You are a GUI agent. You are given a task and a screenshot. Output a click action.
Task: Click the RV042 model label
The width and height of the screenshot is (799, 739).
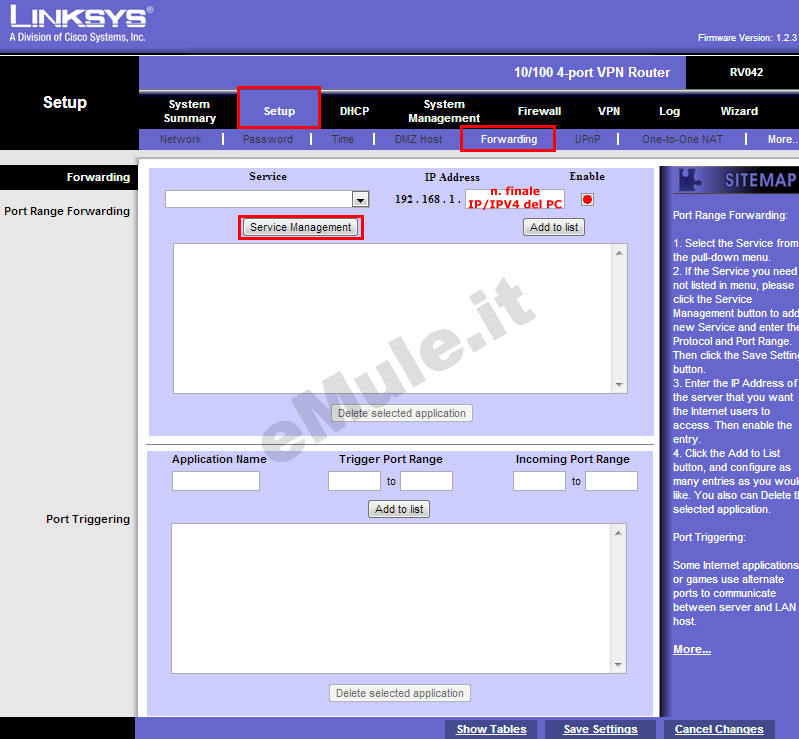[x=746, y=72]
